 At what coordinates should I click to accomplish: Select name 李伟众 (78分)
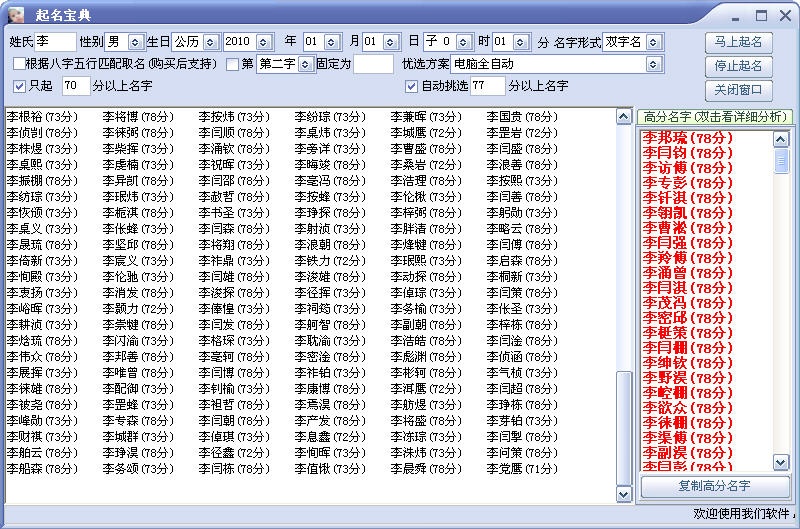click(x=42, y=357)
